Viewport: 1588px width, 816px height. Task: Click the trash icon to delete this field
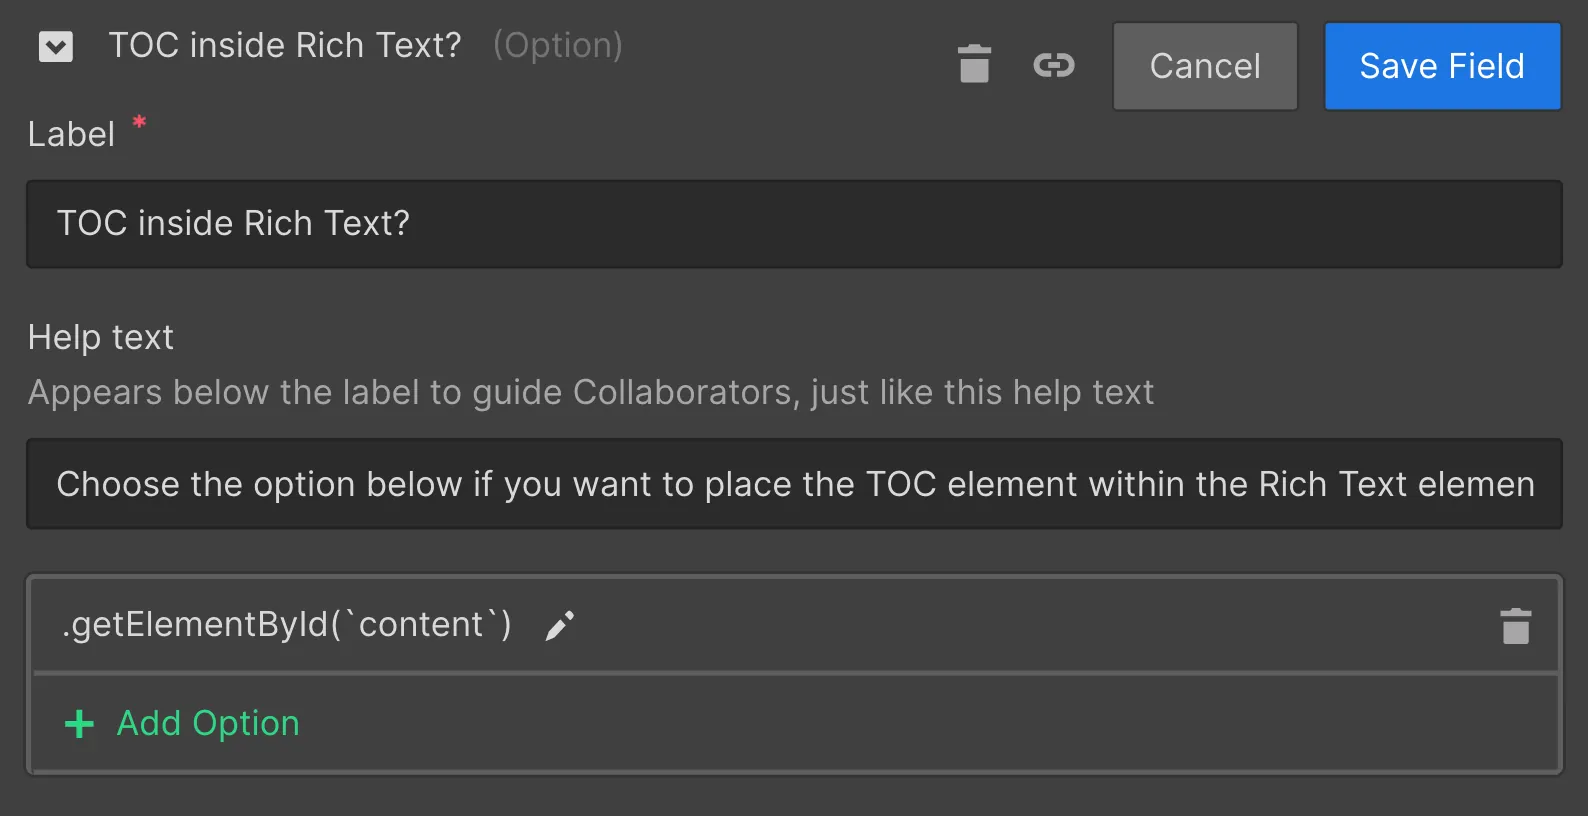click(974, 64)
